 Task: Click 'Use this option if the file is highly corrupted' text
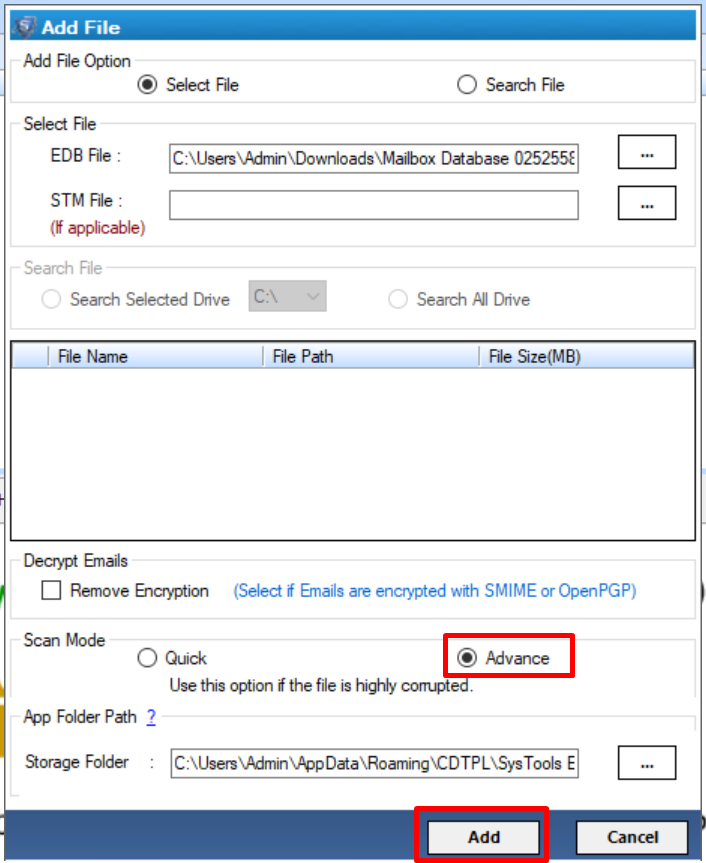coord(321,686)
